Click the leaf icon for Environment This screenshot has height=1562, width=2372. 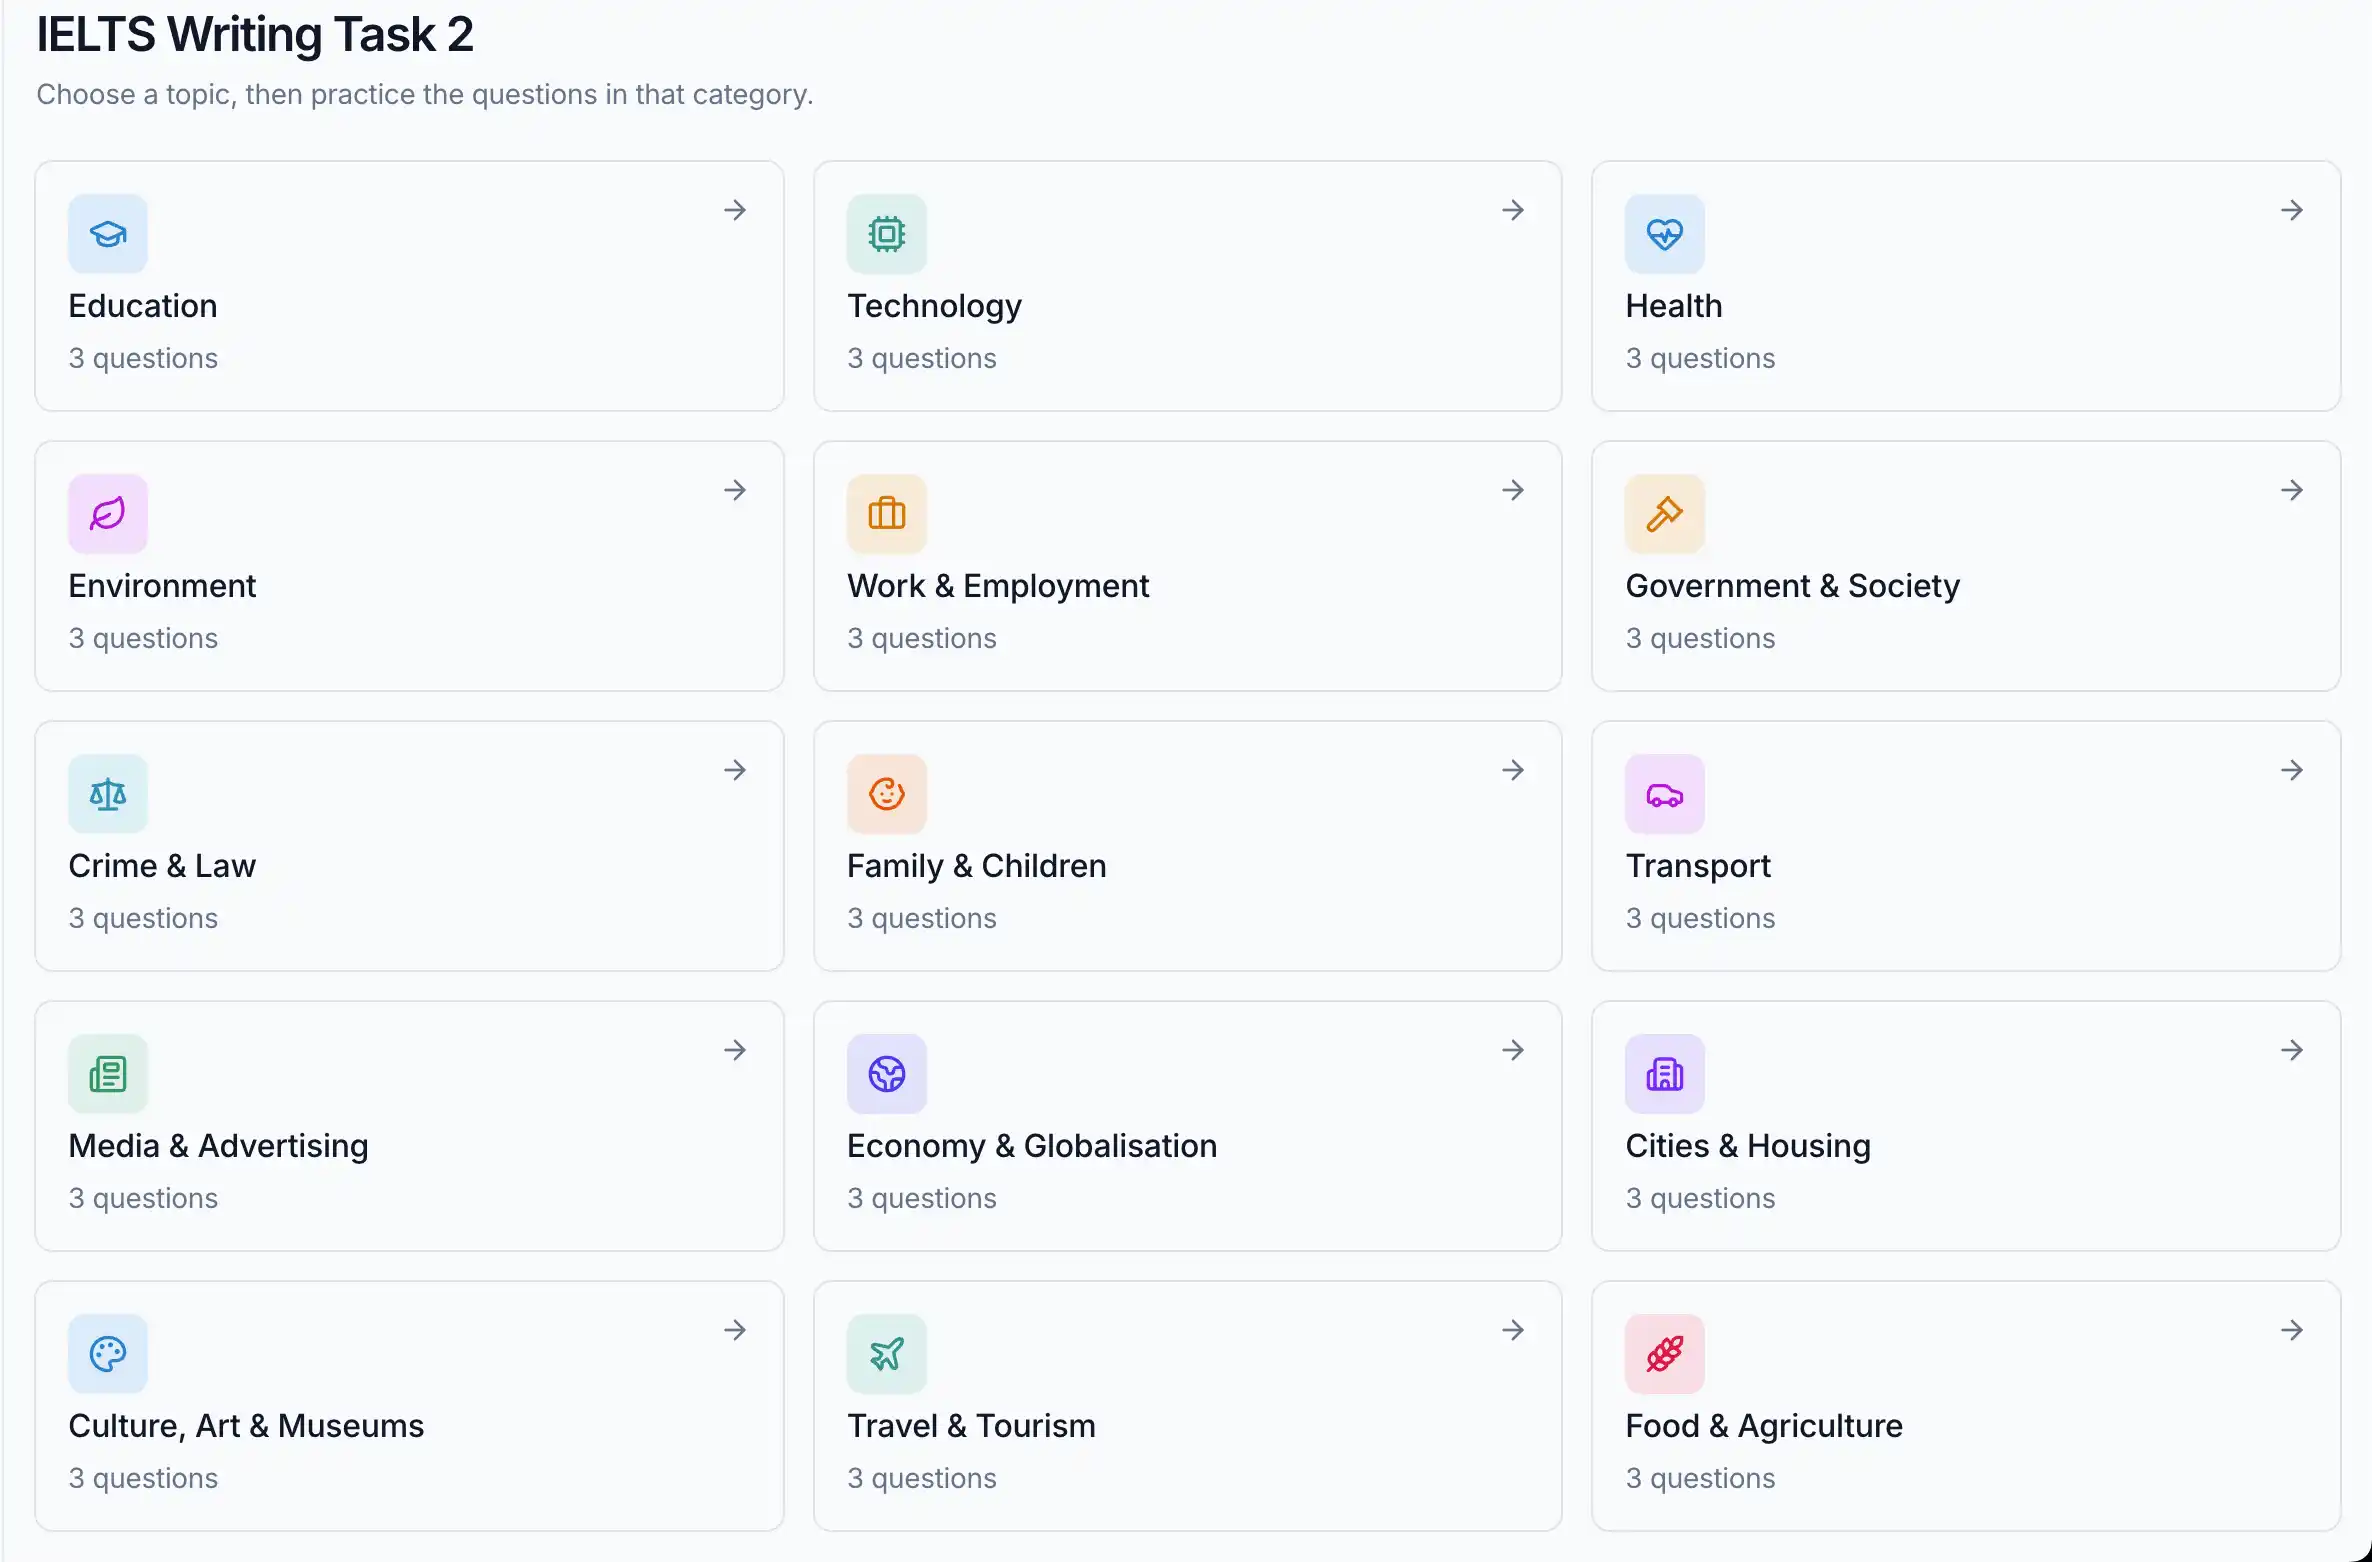point(108,514)
